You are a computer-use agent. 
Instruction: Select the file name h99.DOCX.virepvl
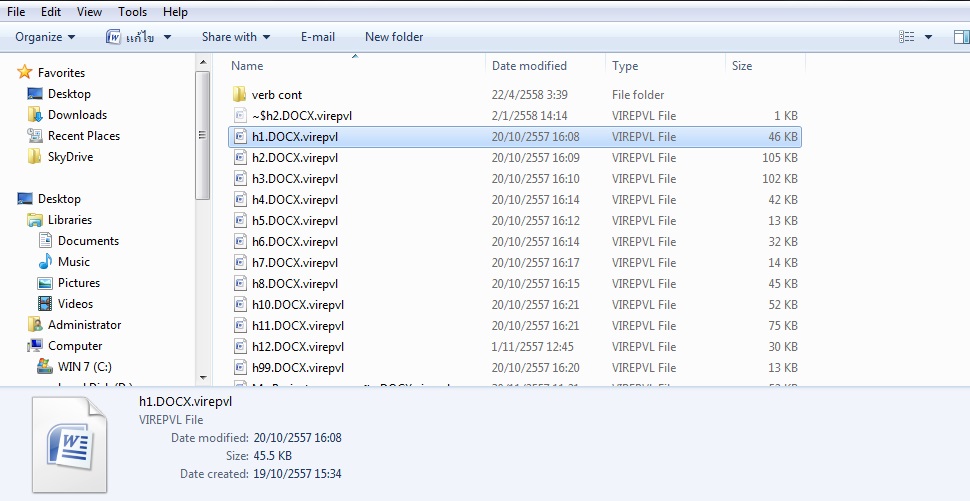[298, 368]
